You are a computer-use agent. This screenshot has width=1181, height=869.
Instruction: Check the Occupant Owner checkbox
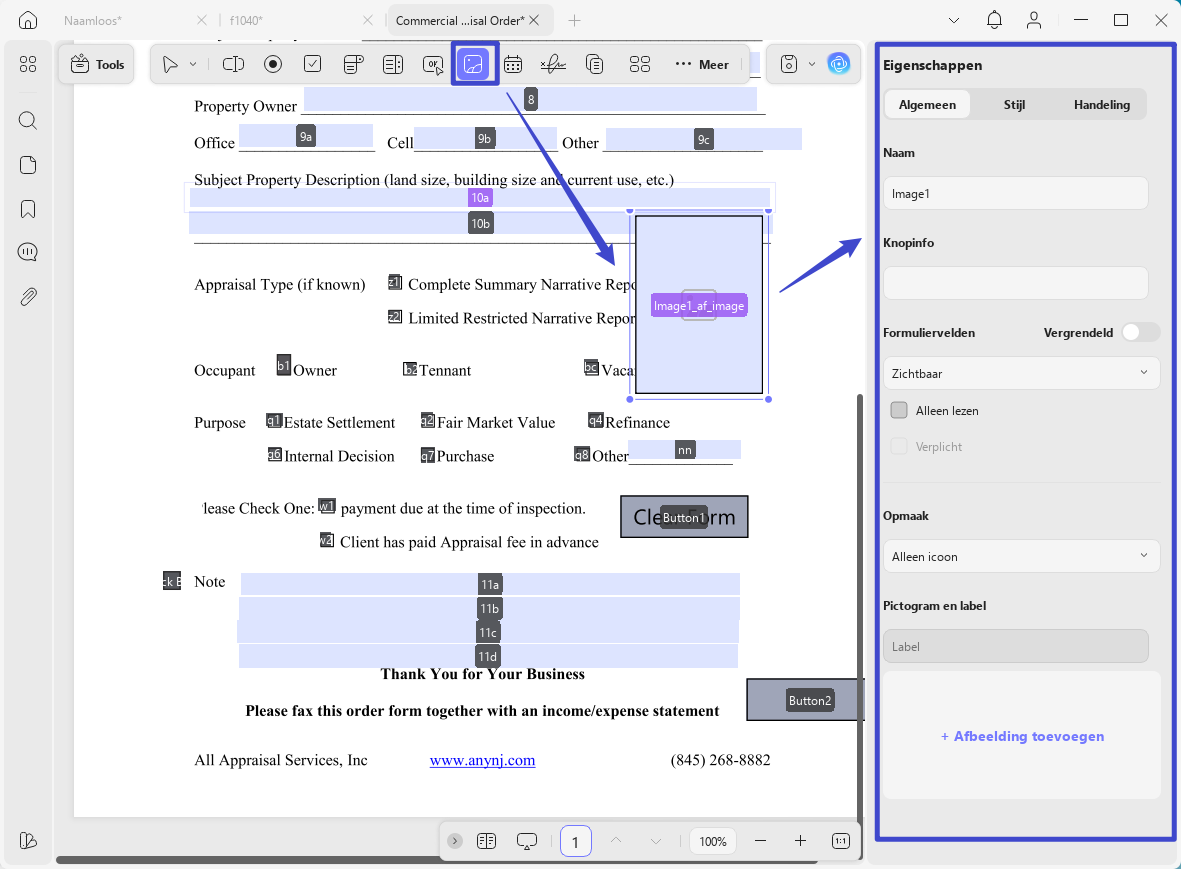283,365
